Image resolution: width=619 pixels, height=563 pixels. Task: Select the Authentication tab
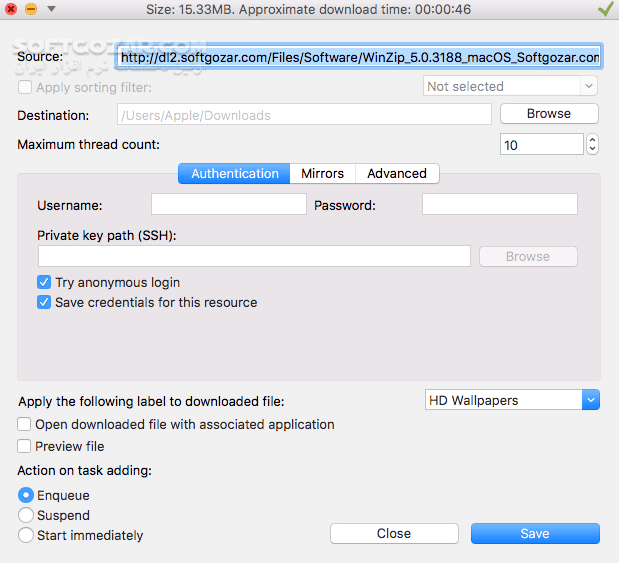235,173
